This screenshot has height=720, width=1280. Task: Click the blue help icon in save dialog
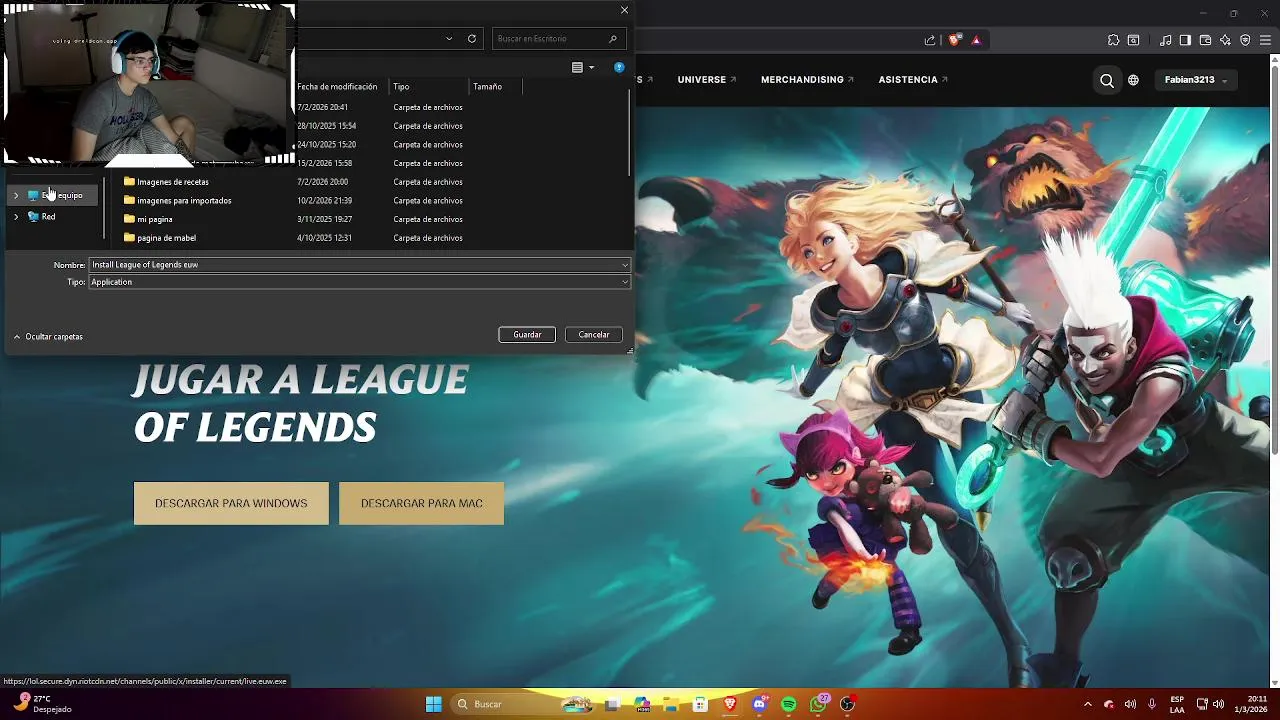coord(619,67)
